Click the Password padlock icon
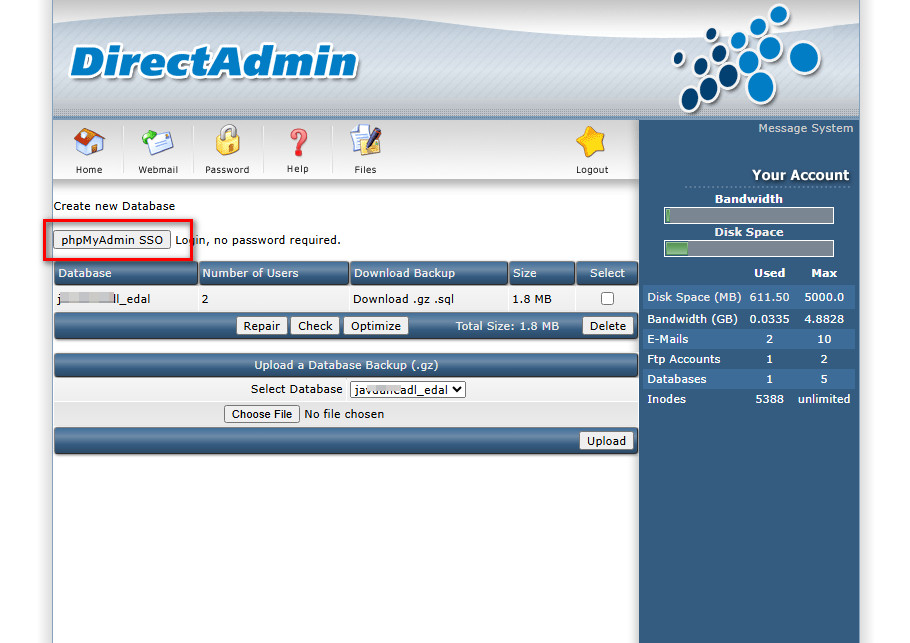Viewport: 910px width, 643px height. click(227, 143)
